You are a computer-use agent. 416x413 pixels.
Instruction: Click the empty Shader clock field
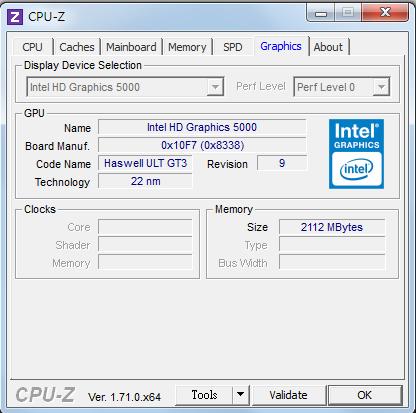[x=145, y=245]
